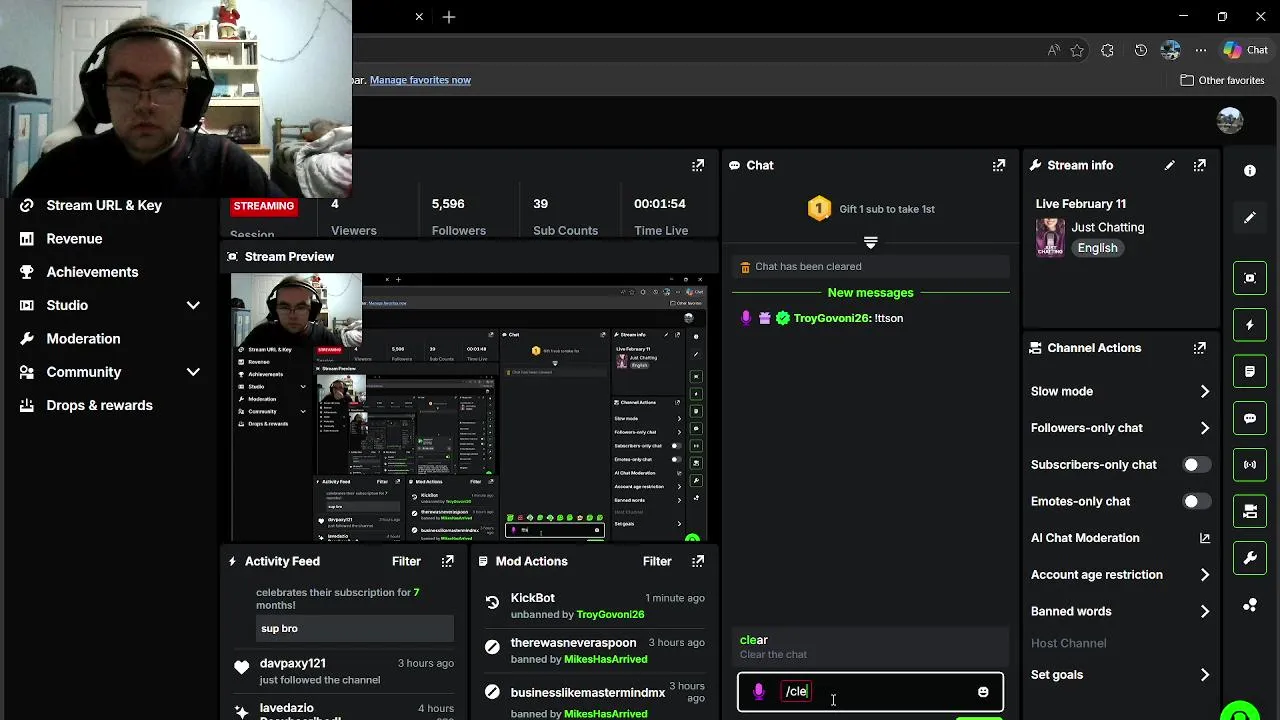The height and width of the screenshot is (720, 1280).
Task: Pop out the Chat panel
Action: point(998,165)
